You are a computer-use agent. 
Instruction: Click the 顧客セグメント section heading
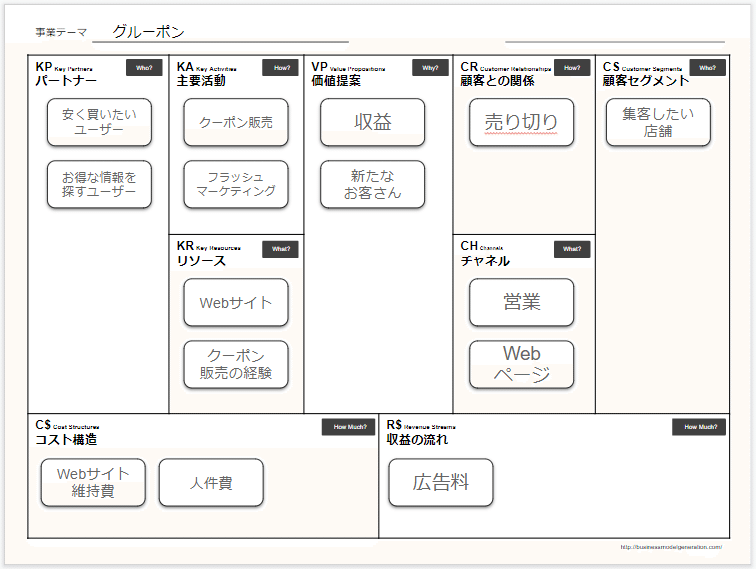646,81
